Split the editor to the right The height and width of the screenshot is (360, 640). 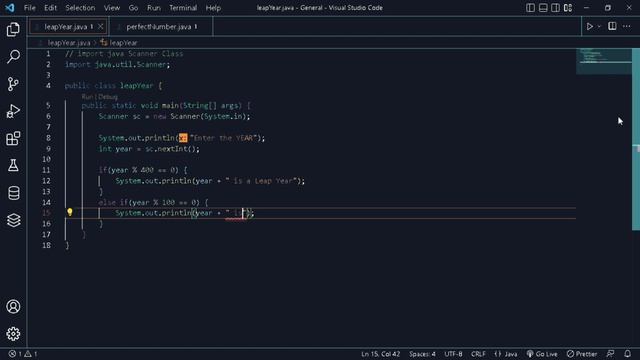click(612, 27)
